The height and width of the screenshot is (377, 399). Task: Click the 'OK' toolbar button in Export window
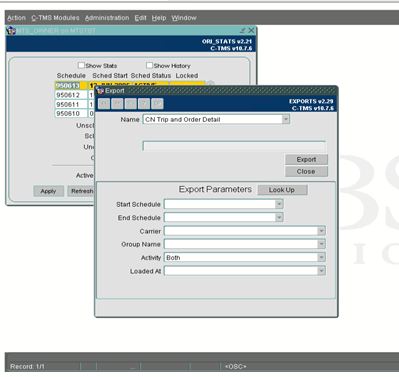tap(157, 104)
